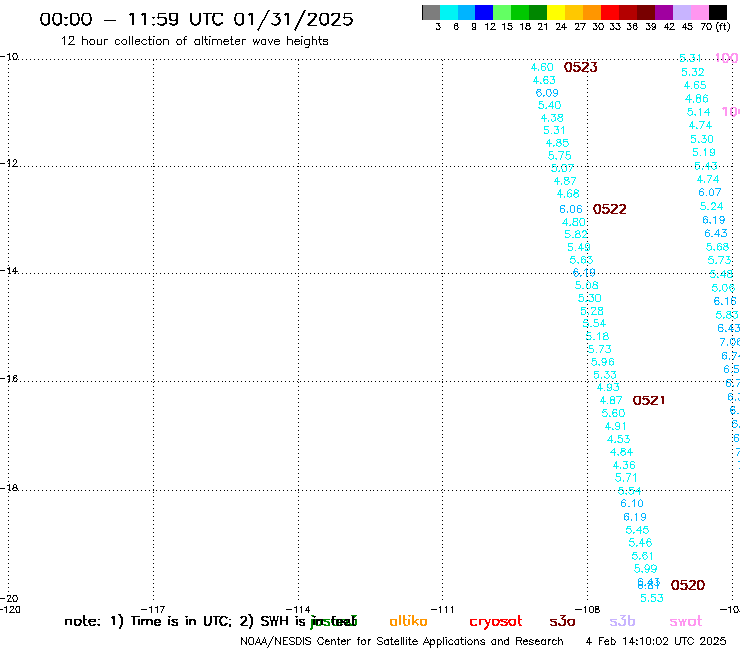The image size is (740, 650).
Task: Click the title 00:00 – 11:59 UTC 01/31/2025
Action: [196, 19]
